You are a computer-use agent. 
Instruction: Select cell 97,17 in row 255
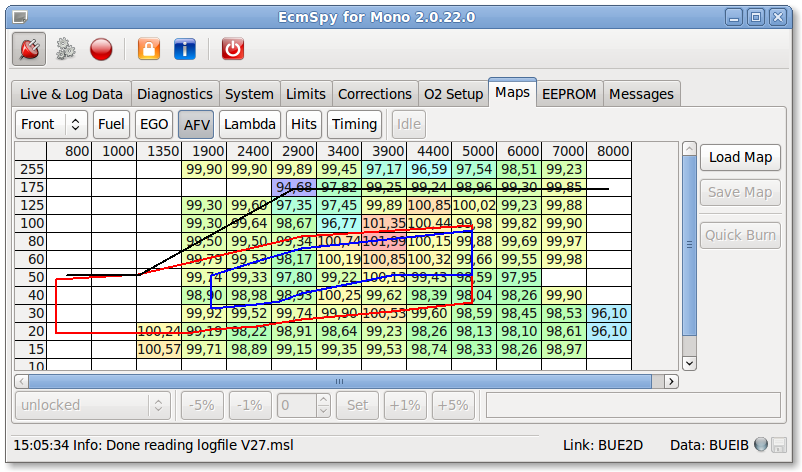pyautogui.click(x=384, y=169)
